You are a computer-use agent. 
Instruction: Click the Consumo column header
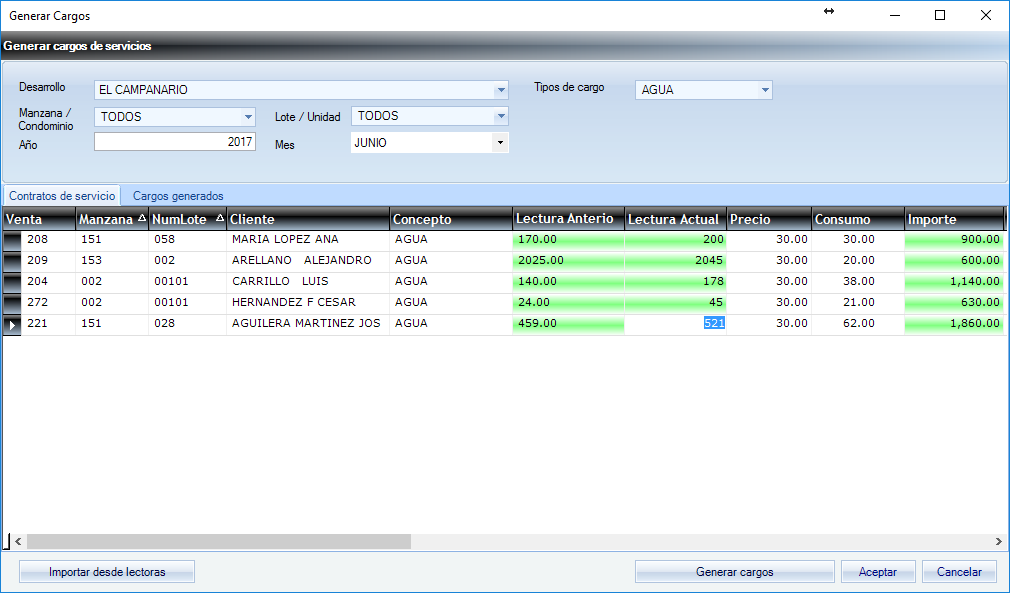point(858,219)
